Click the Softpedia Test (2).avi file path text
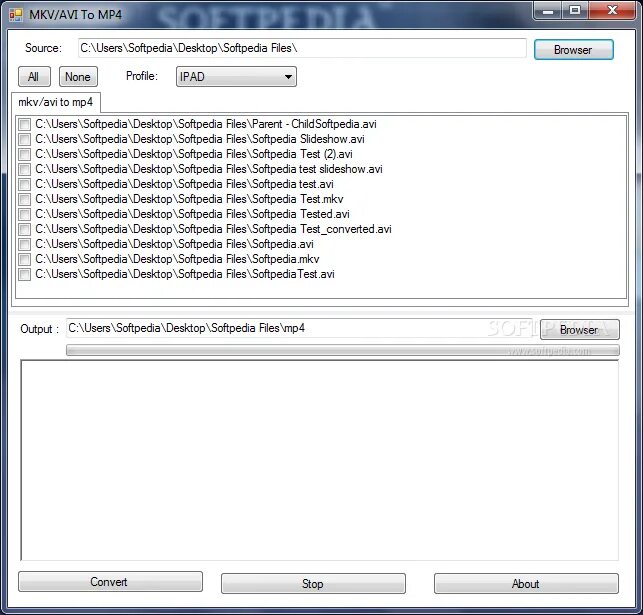Screen dimensions: 643x615 point(194,154)
